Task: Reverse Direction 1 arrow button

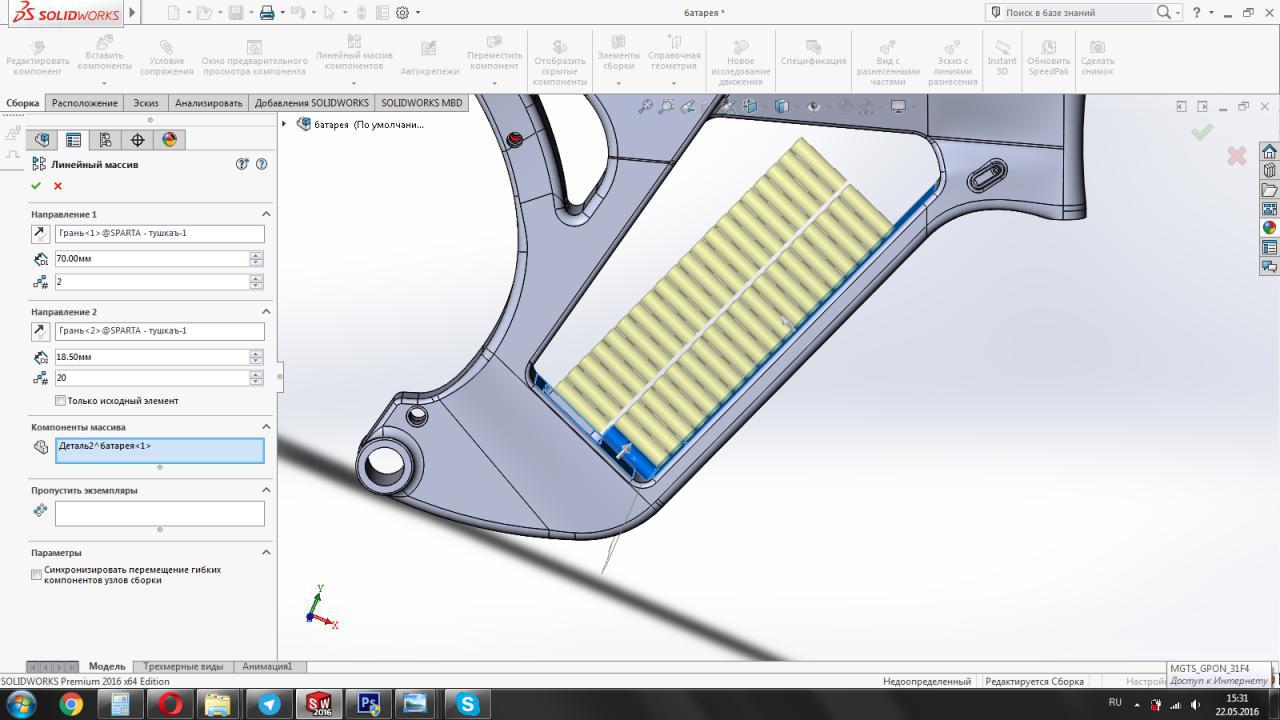Action: (x=40, y=234)
